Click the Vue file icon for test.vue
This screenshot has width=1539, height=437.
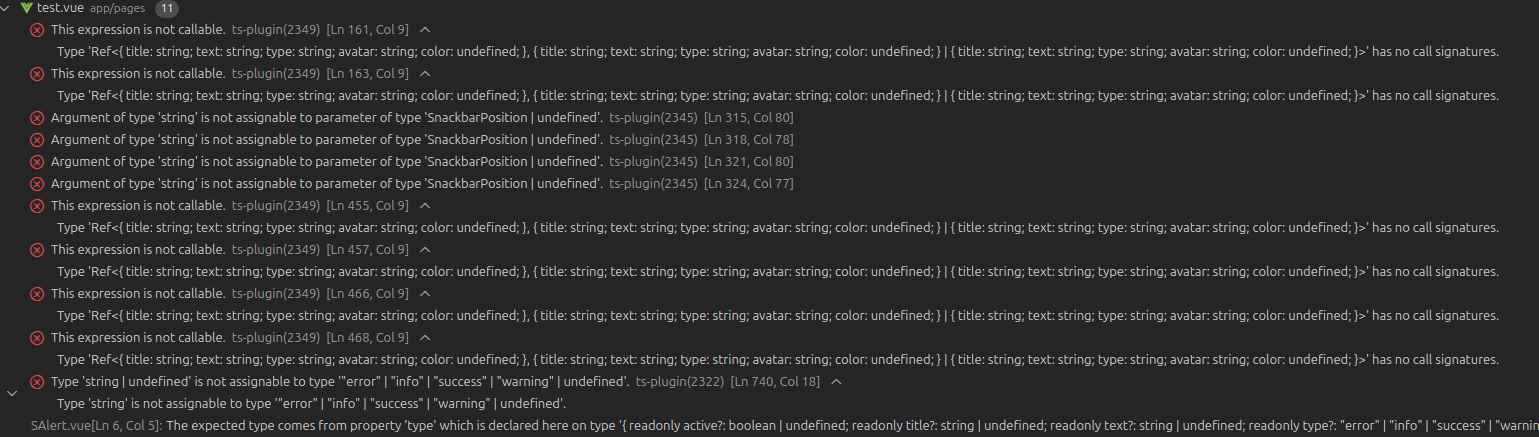pyautogui.click(x=27, y=8)
